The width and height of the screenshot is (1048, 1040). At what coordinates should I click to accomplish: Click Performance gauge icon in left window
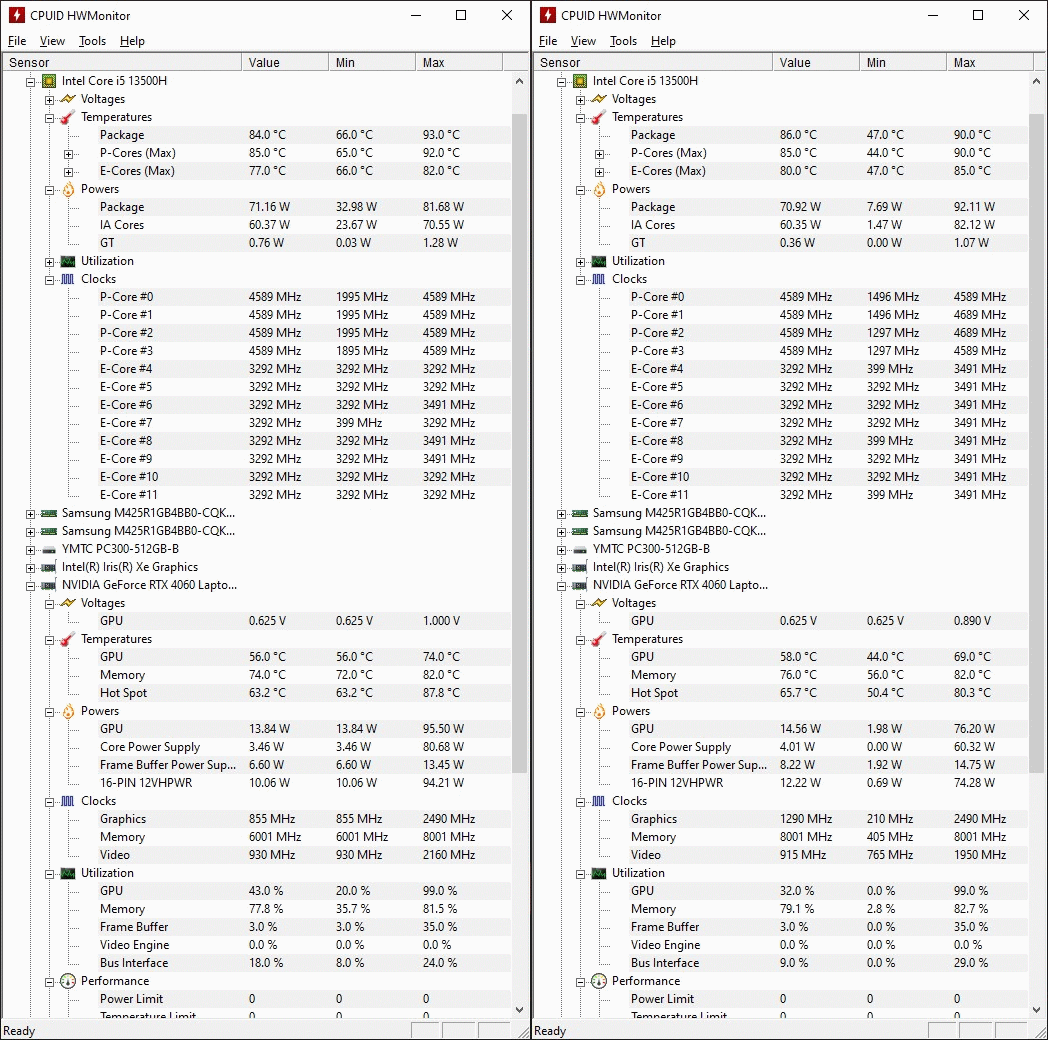[x=68, y=981]
